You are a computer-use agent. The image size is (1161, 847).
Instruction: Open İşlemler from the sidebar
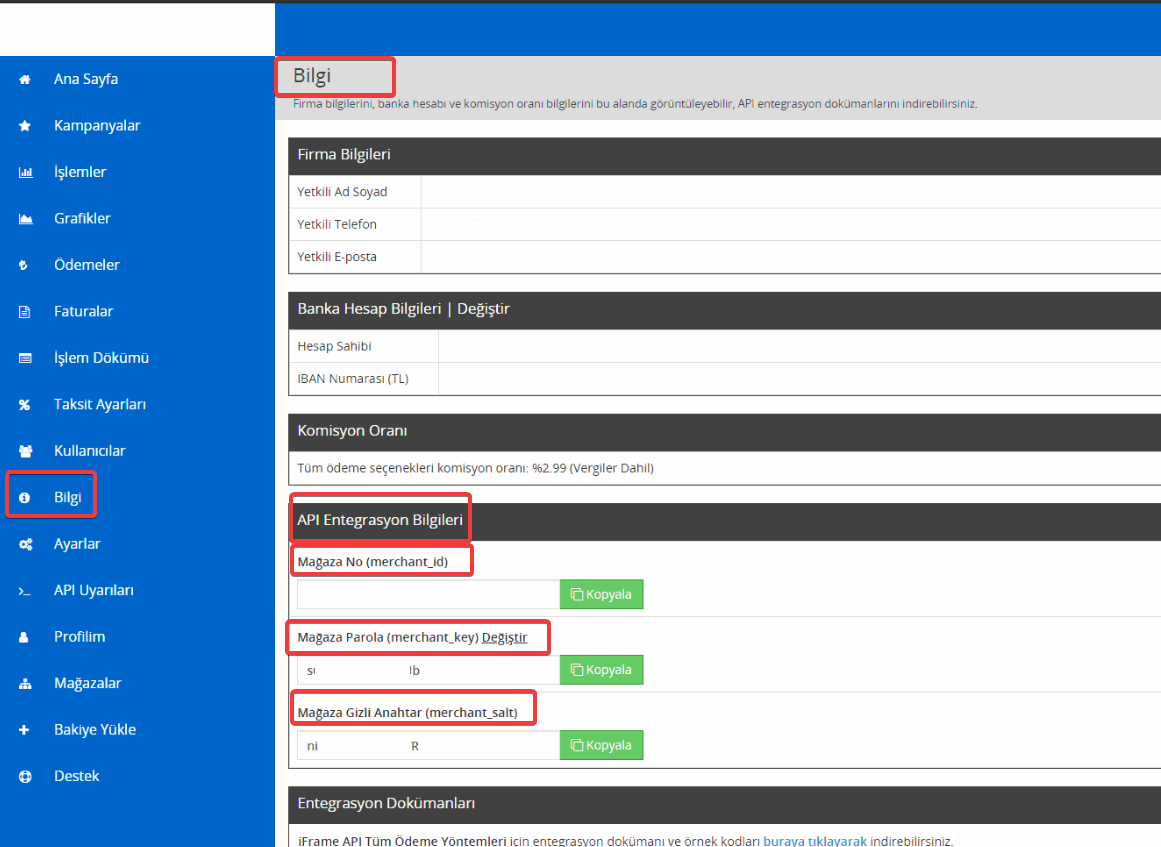[80, 173]
